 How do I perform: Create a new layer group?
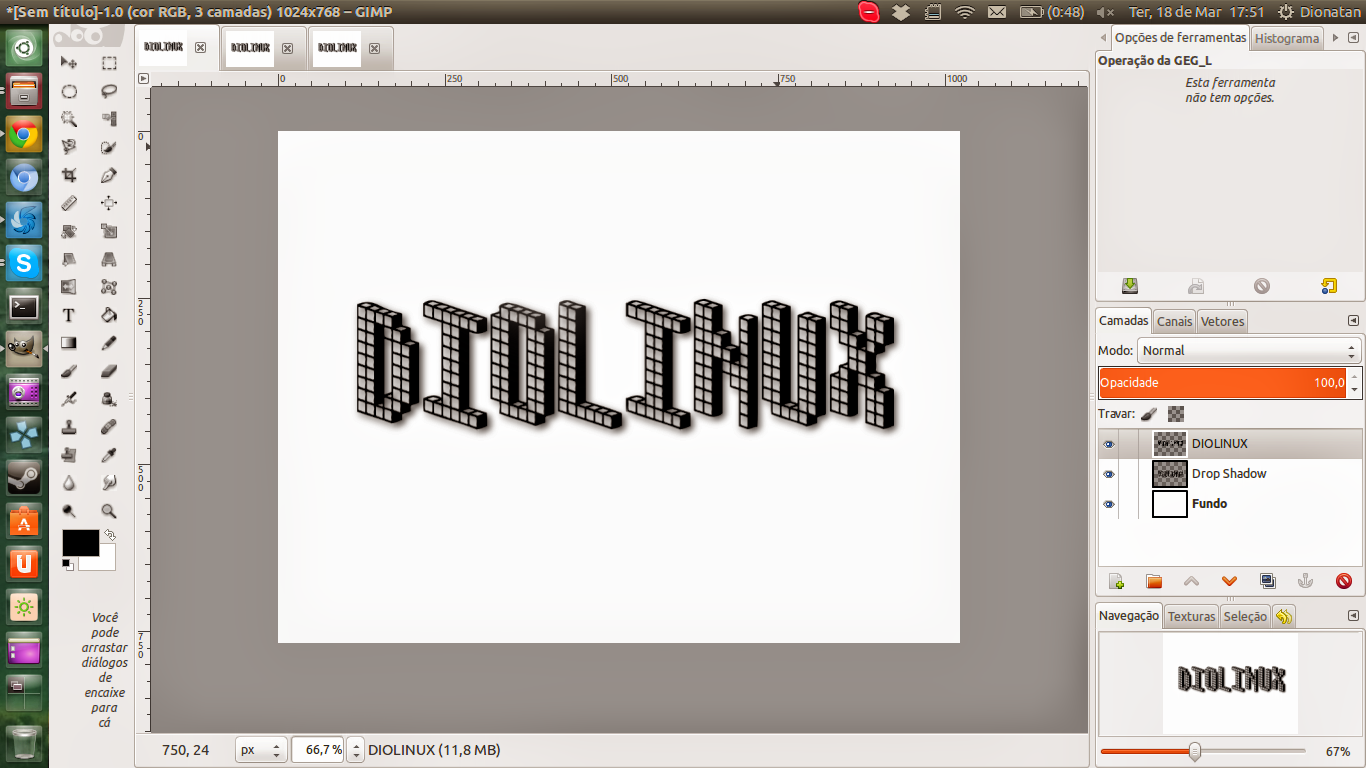(x=1154, y=581)
